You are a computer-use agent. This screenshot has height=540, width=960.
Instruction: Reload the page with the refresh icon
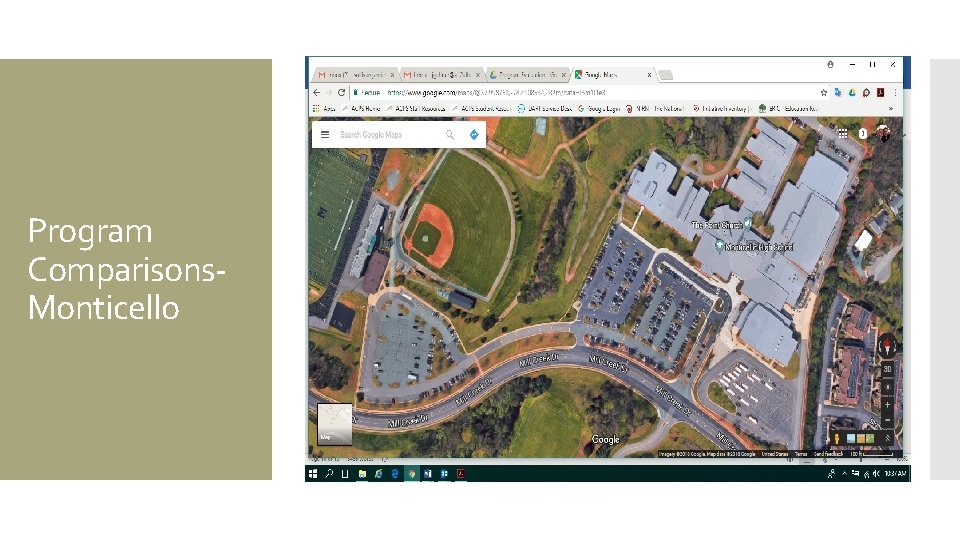342,92
